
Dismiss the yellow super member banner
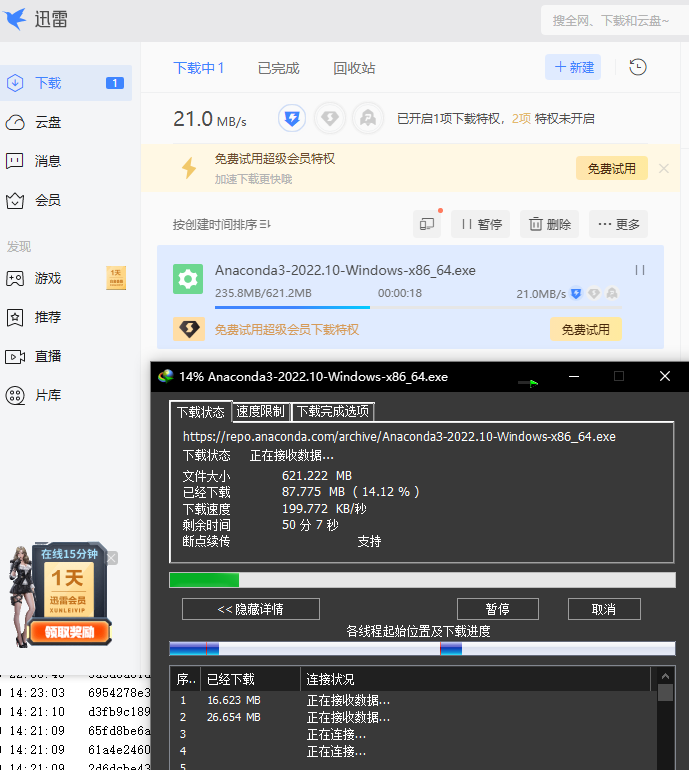[x=663, y=168]
